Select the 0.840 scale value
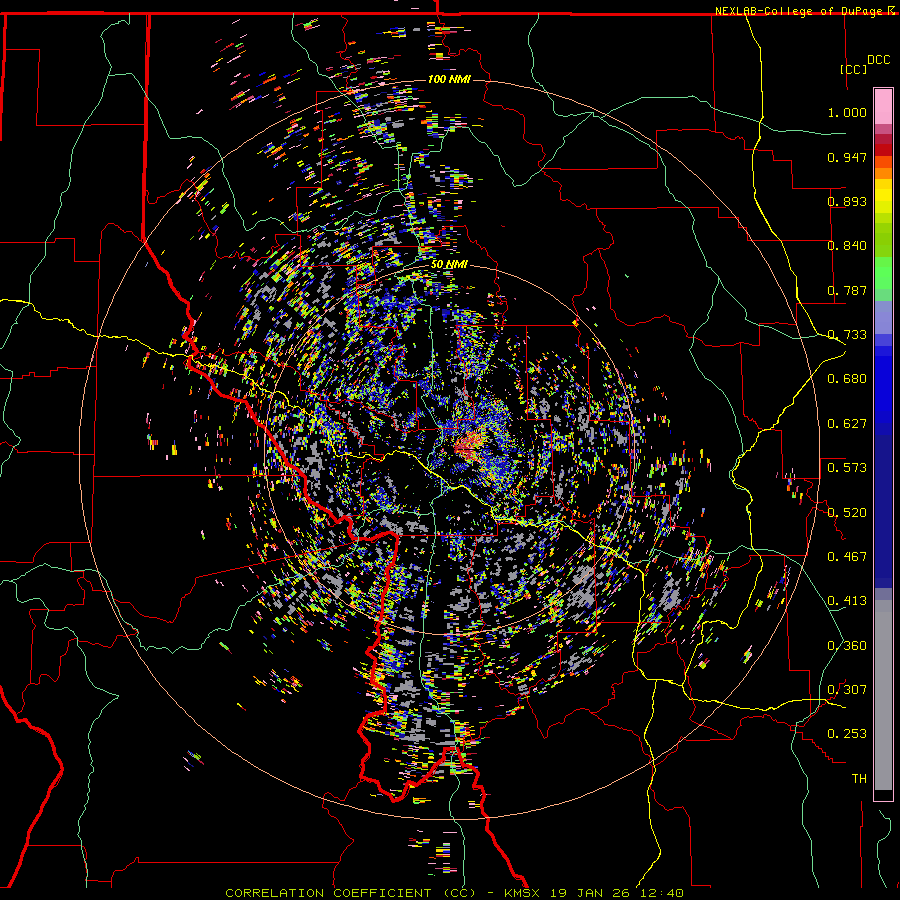 (847, 246)
